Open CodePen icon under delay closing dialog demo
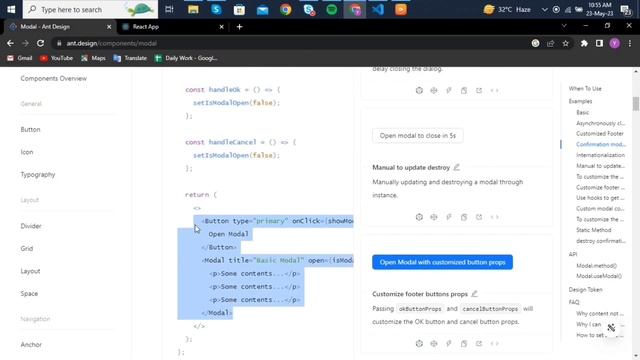640x360 pixels. point(434,91)
